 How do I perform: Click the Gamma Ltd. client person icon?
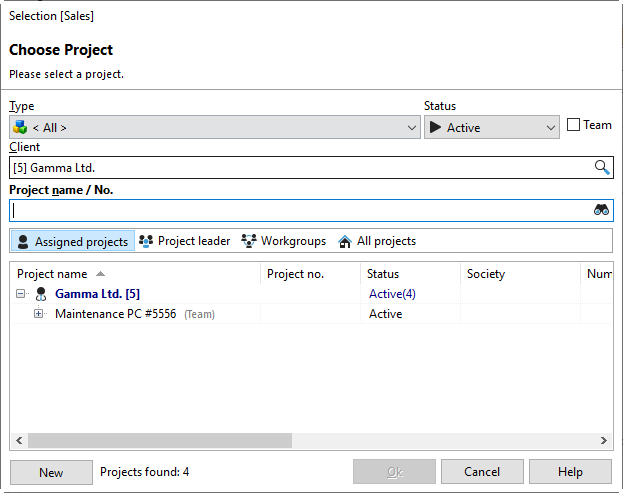click(x=41, y=294)
